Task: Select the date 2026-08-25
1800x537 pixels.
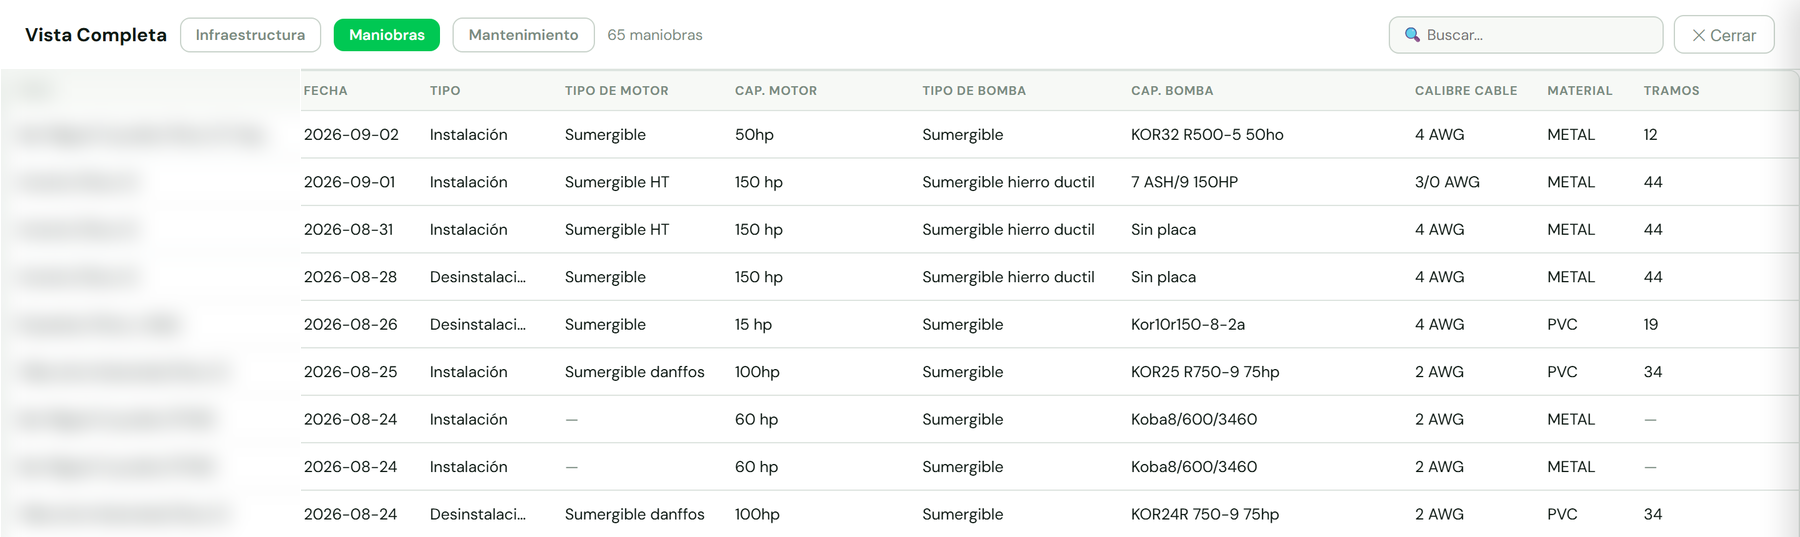Action: pyautogui.click(x=350, y=372)
